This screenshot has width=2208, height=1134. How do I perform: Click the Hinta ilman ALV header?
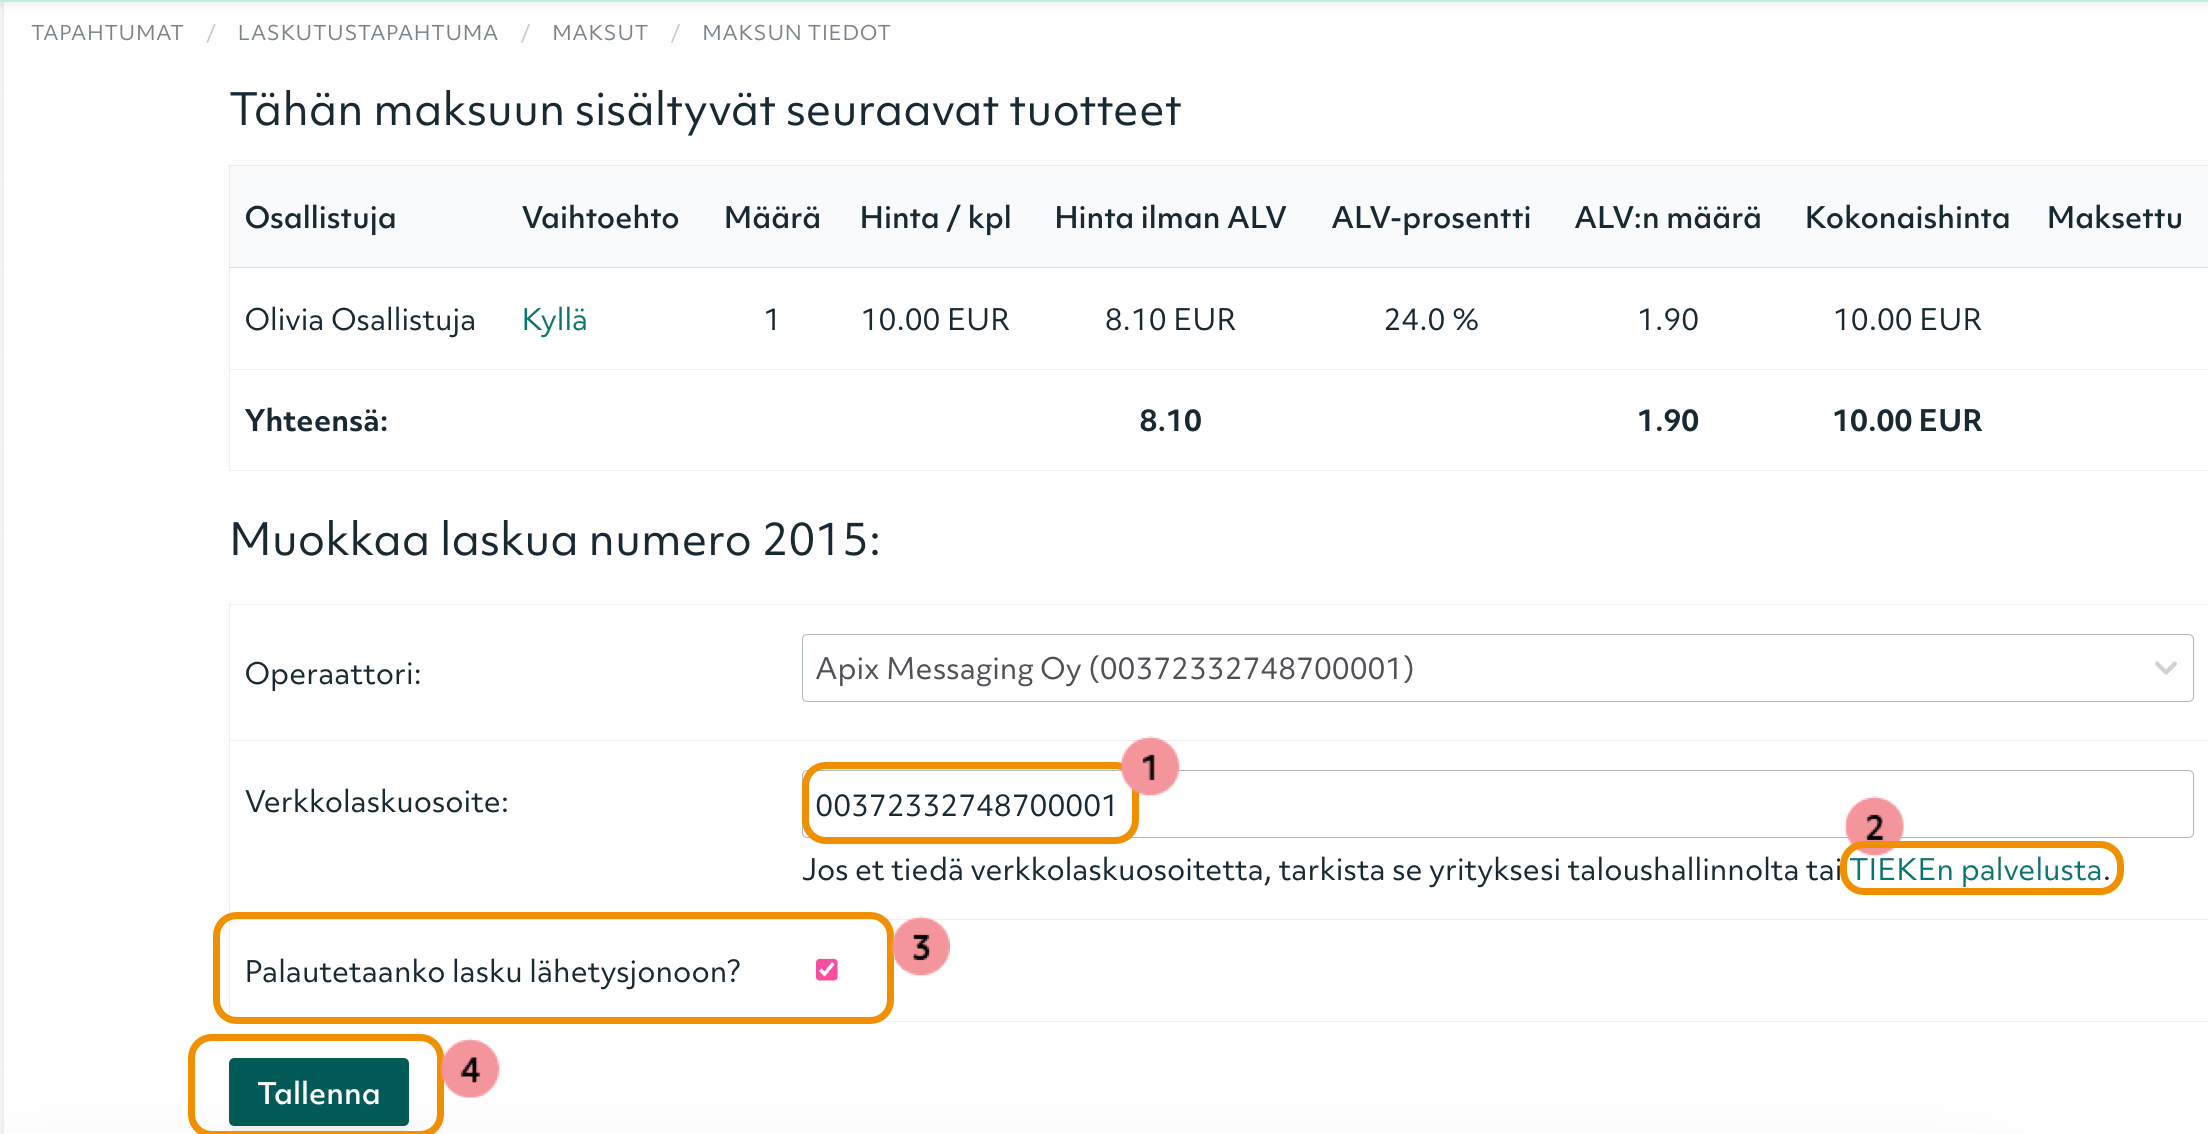(x=1170, y=218)
